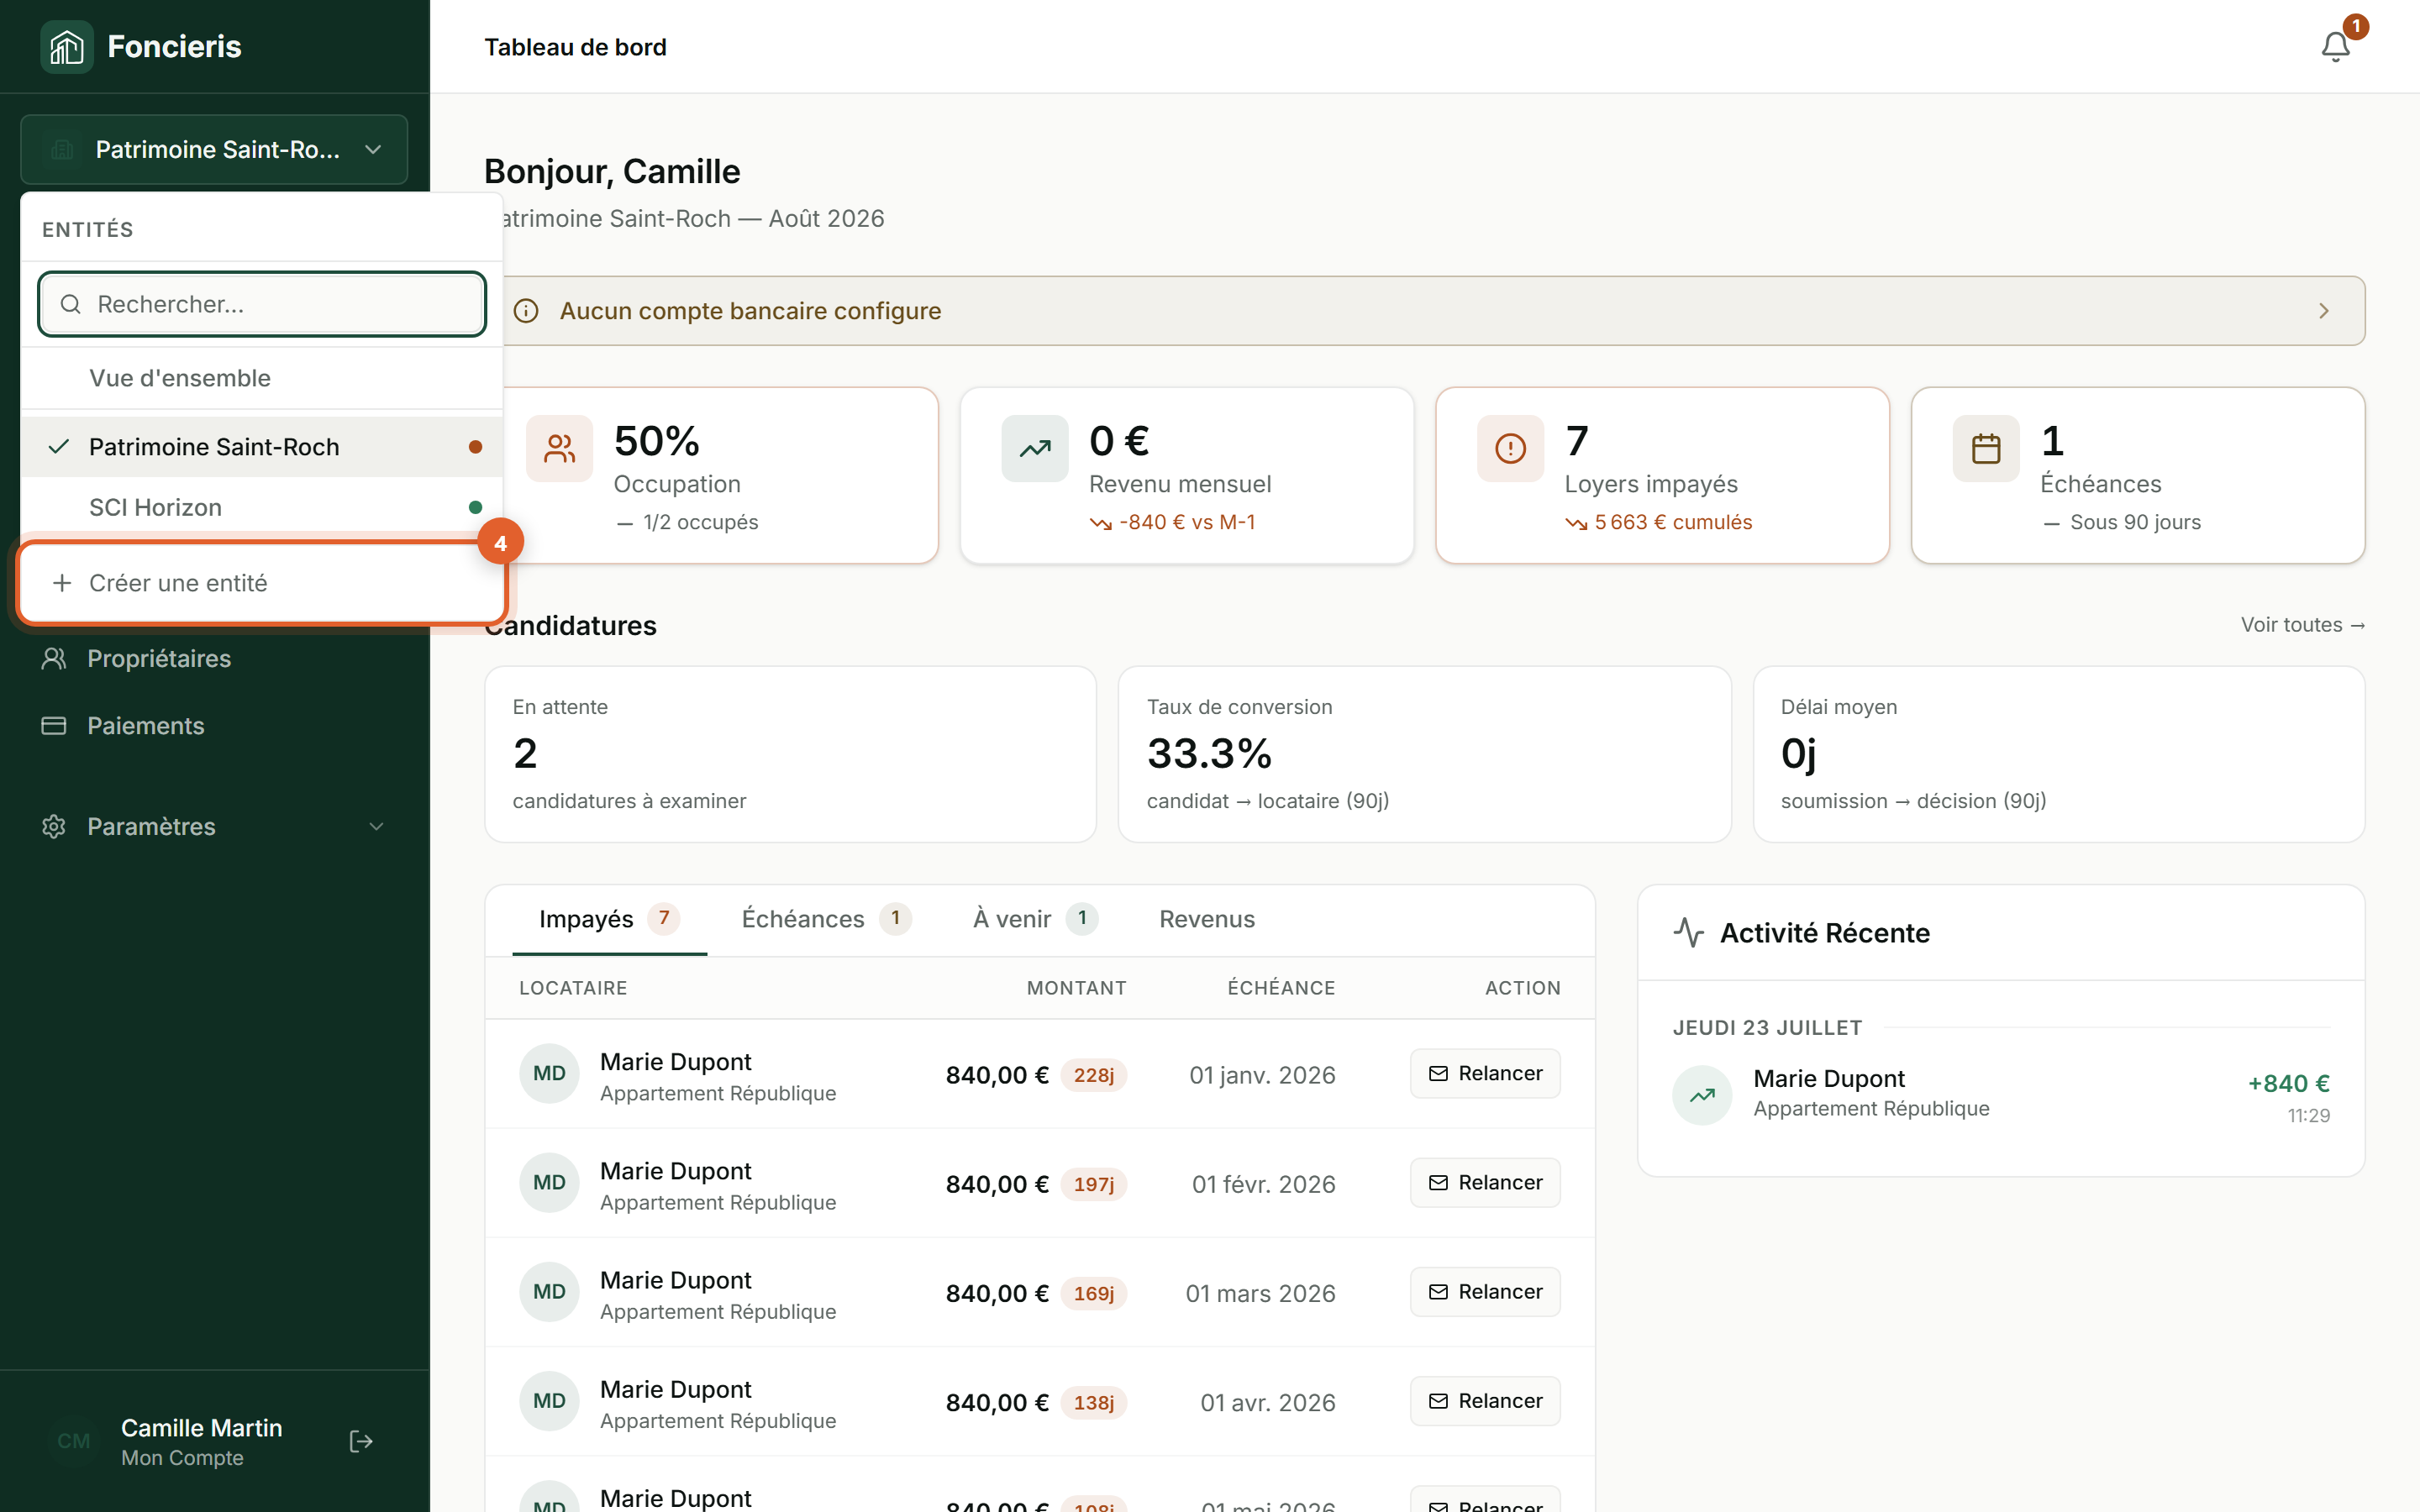Image resolution: width=2420 pixels, height=1512 pixels.
Task: Switch to the Revenus tab
Action: [x=1207, y=919]
